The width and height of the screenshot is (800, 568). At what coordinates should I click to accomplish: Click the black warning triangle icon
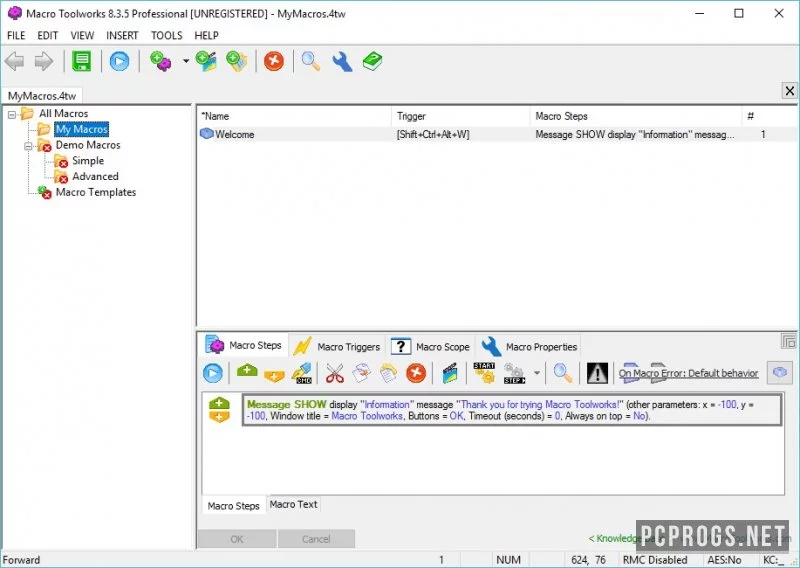click(x=597, y=374)
